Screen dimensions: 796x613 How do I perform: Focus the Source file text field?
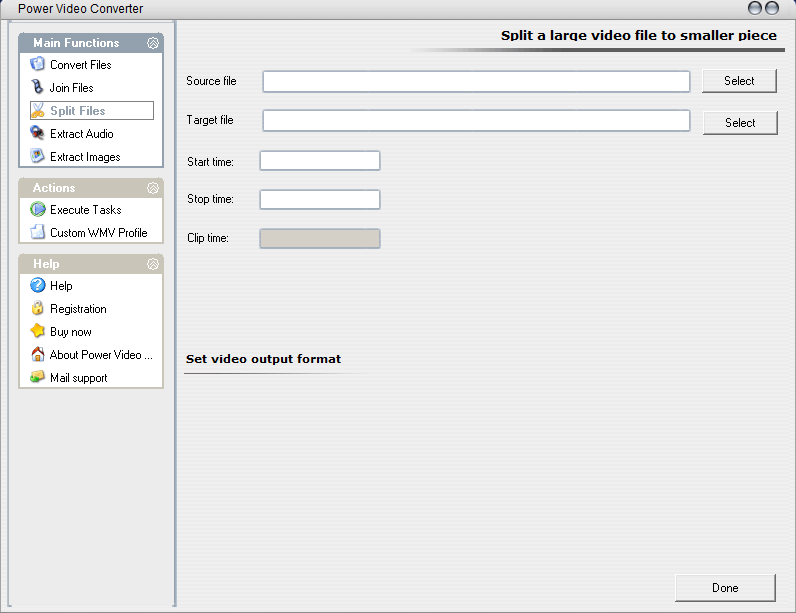(x=476, y=81)
